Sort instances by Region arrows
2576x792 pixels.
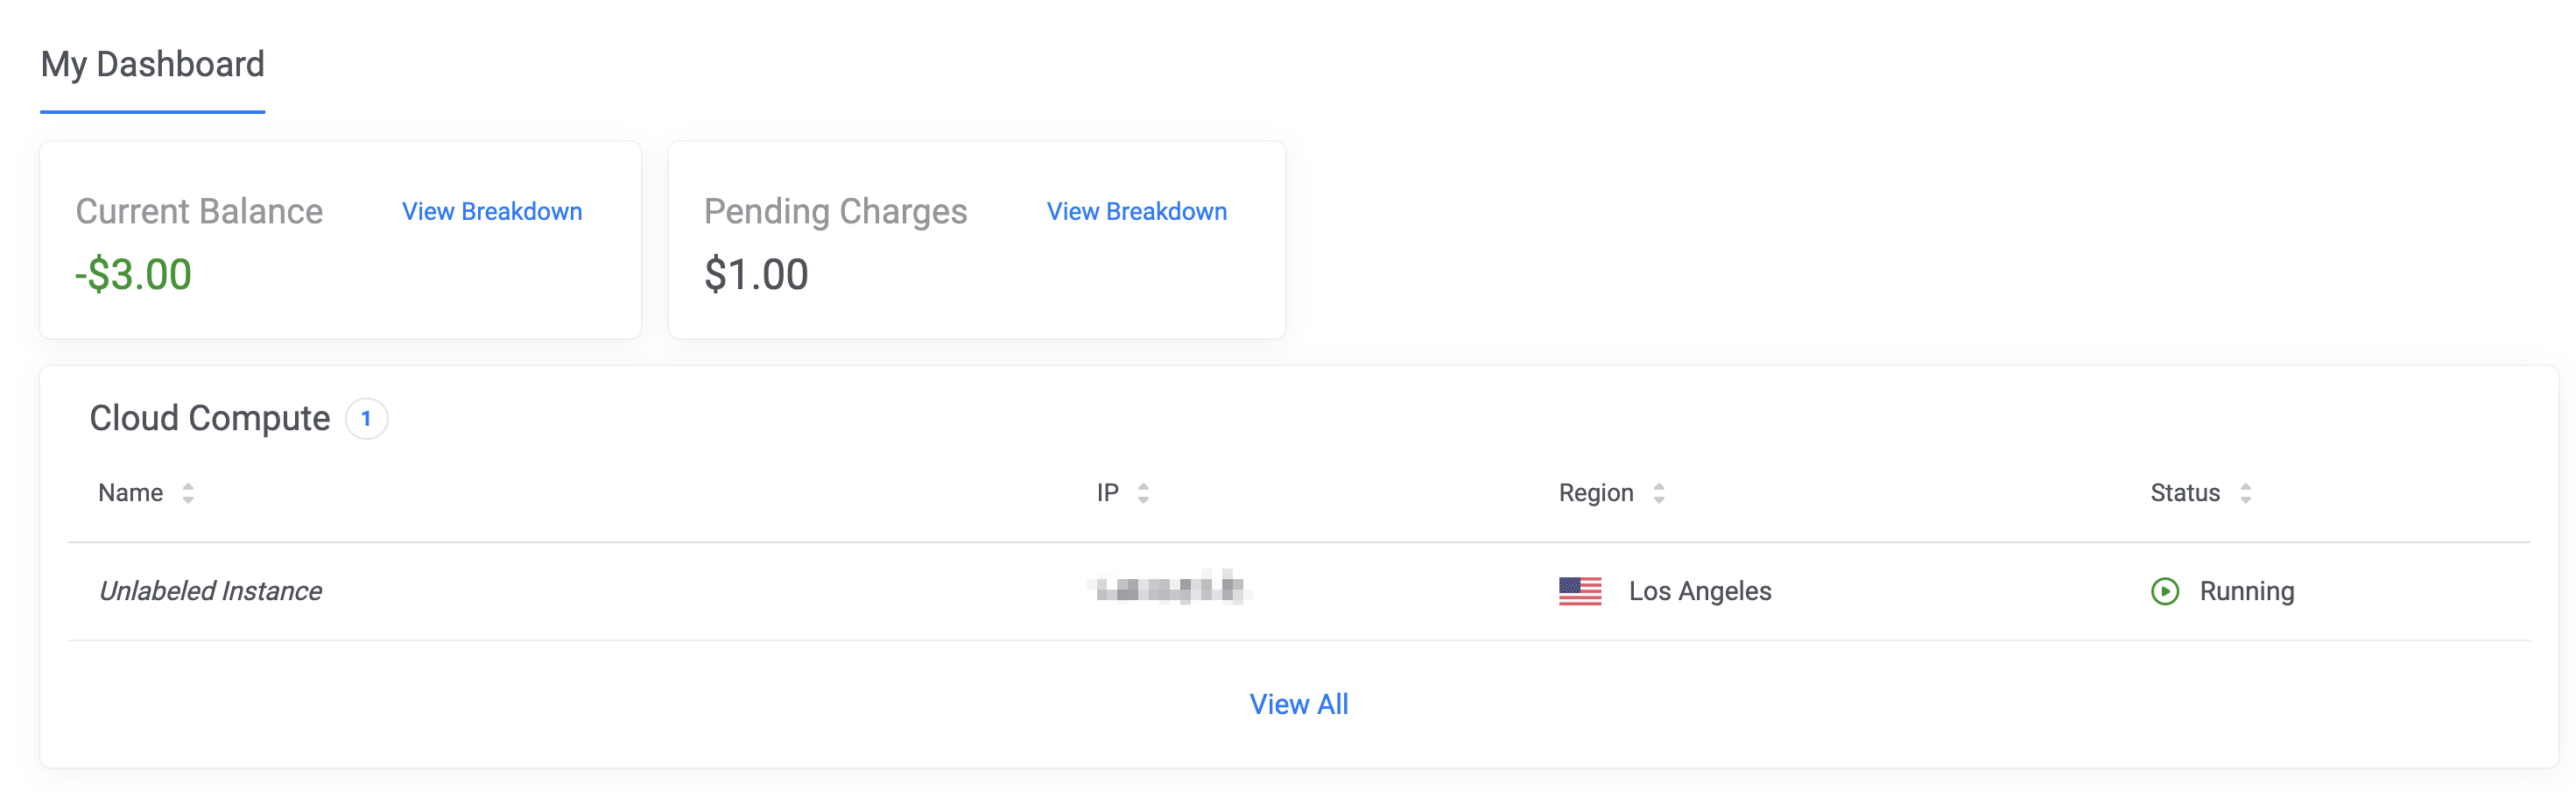(1658, 493)
